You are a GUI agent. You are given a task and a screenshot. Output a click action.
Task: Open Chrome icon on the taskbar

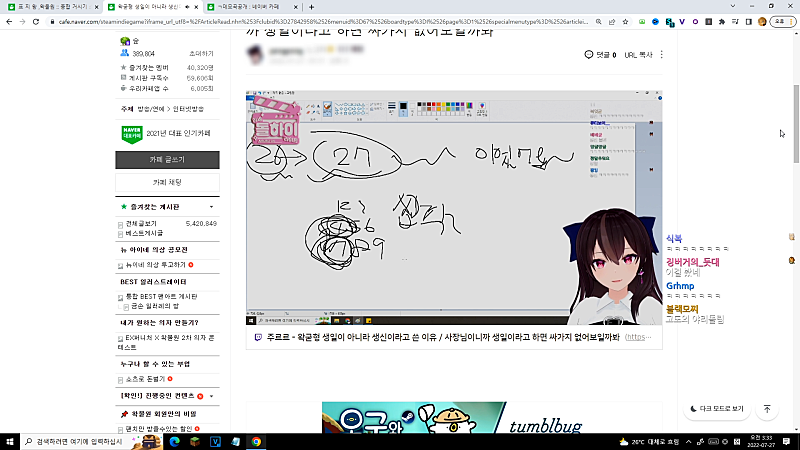click(256, 441)
